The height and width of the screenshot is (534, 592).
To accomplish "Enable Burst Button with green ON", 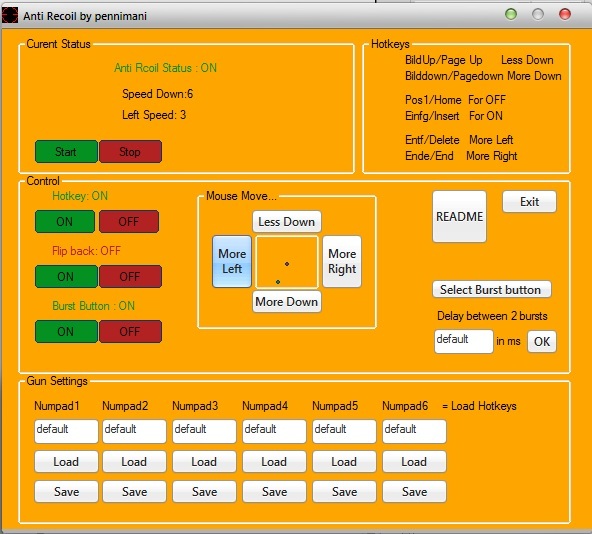I will pos(66,332).
